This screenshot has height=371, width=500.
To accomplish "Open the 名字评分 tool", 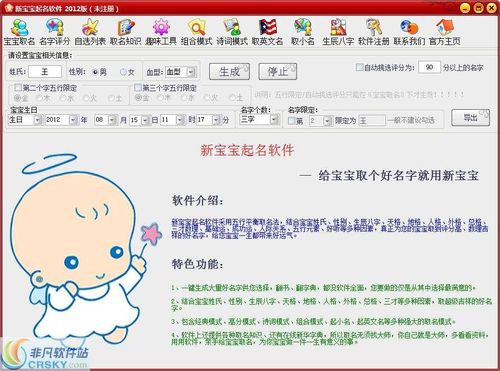I will pos(55,32).
